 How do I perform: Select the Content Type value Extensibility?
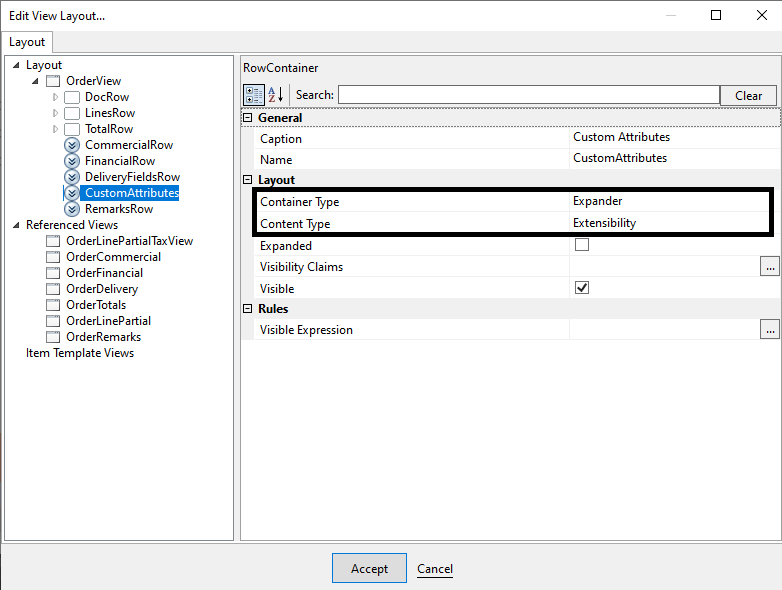click(604, 223)
